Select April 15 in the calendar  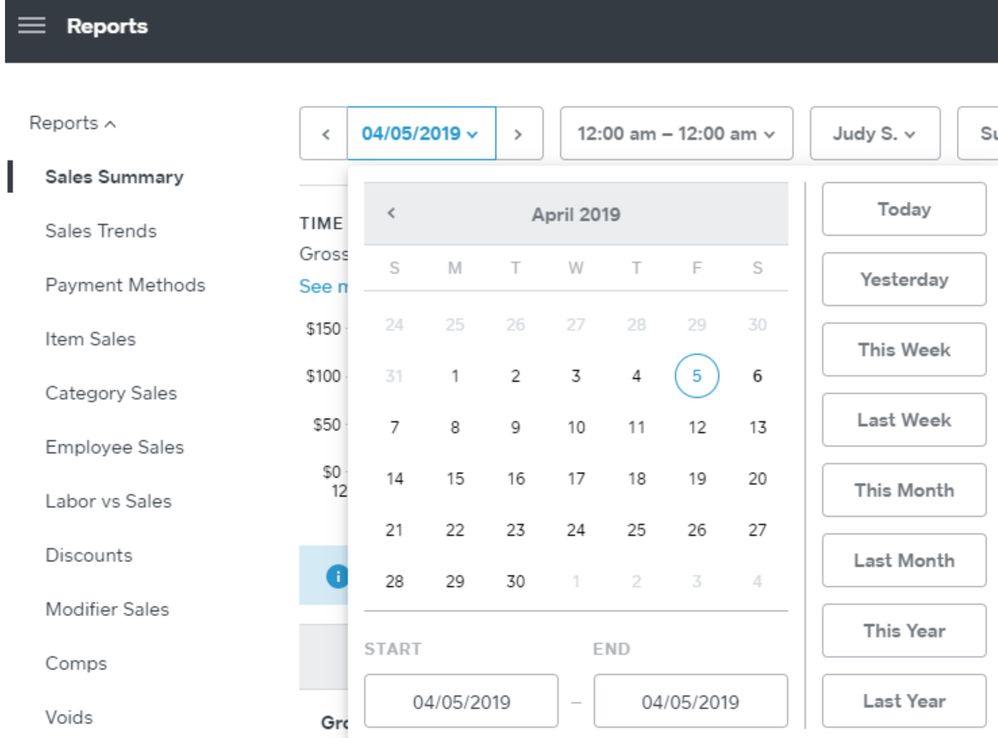pos(455,479)
